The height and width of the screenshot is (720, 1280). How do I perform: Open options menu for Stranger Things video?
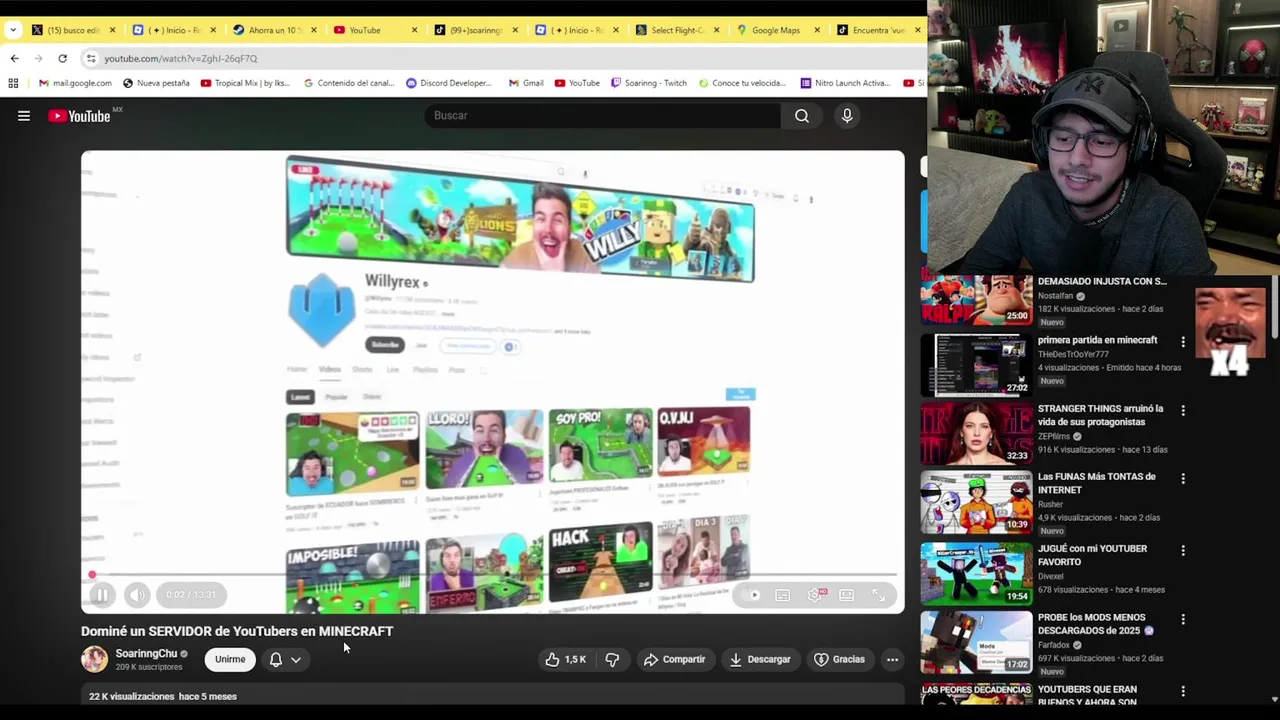click(x=1183, y=411)
